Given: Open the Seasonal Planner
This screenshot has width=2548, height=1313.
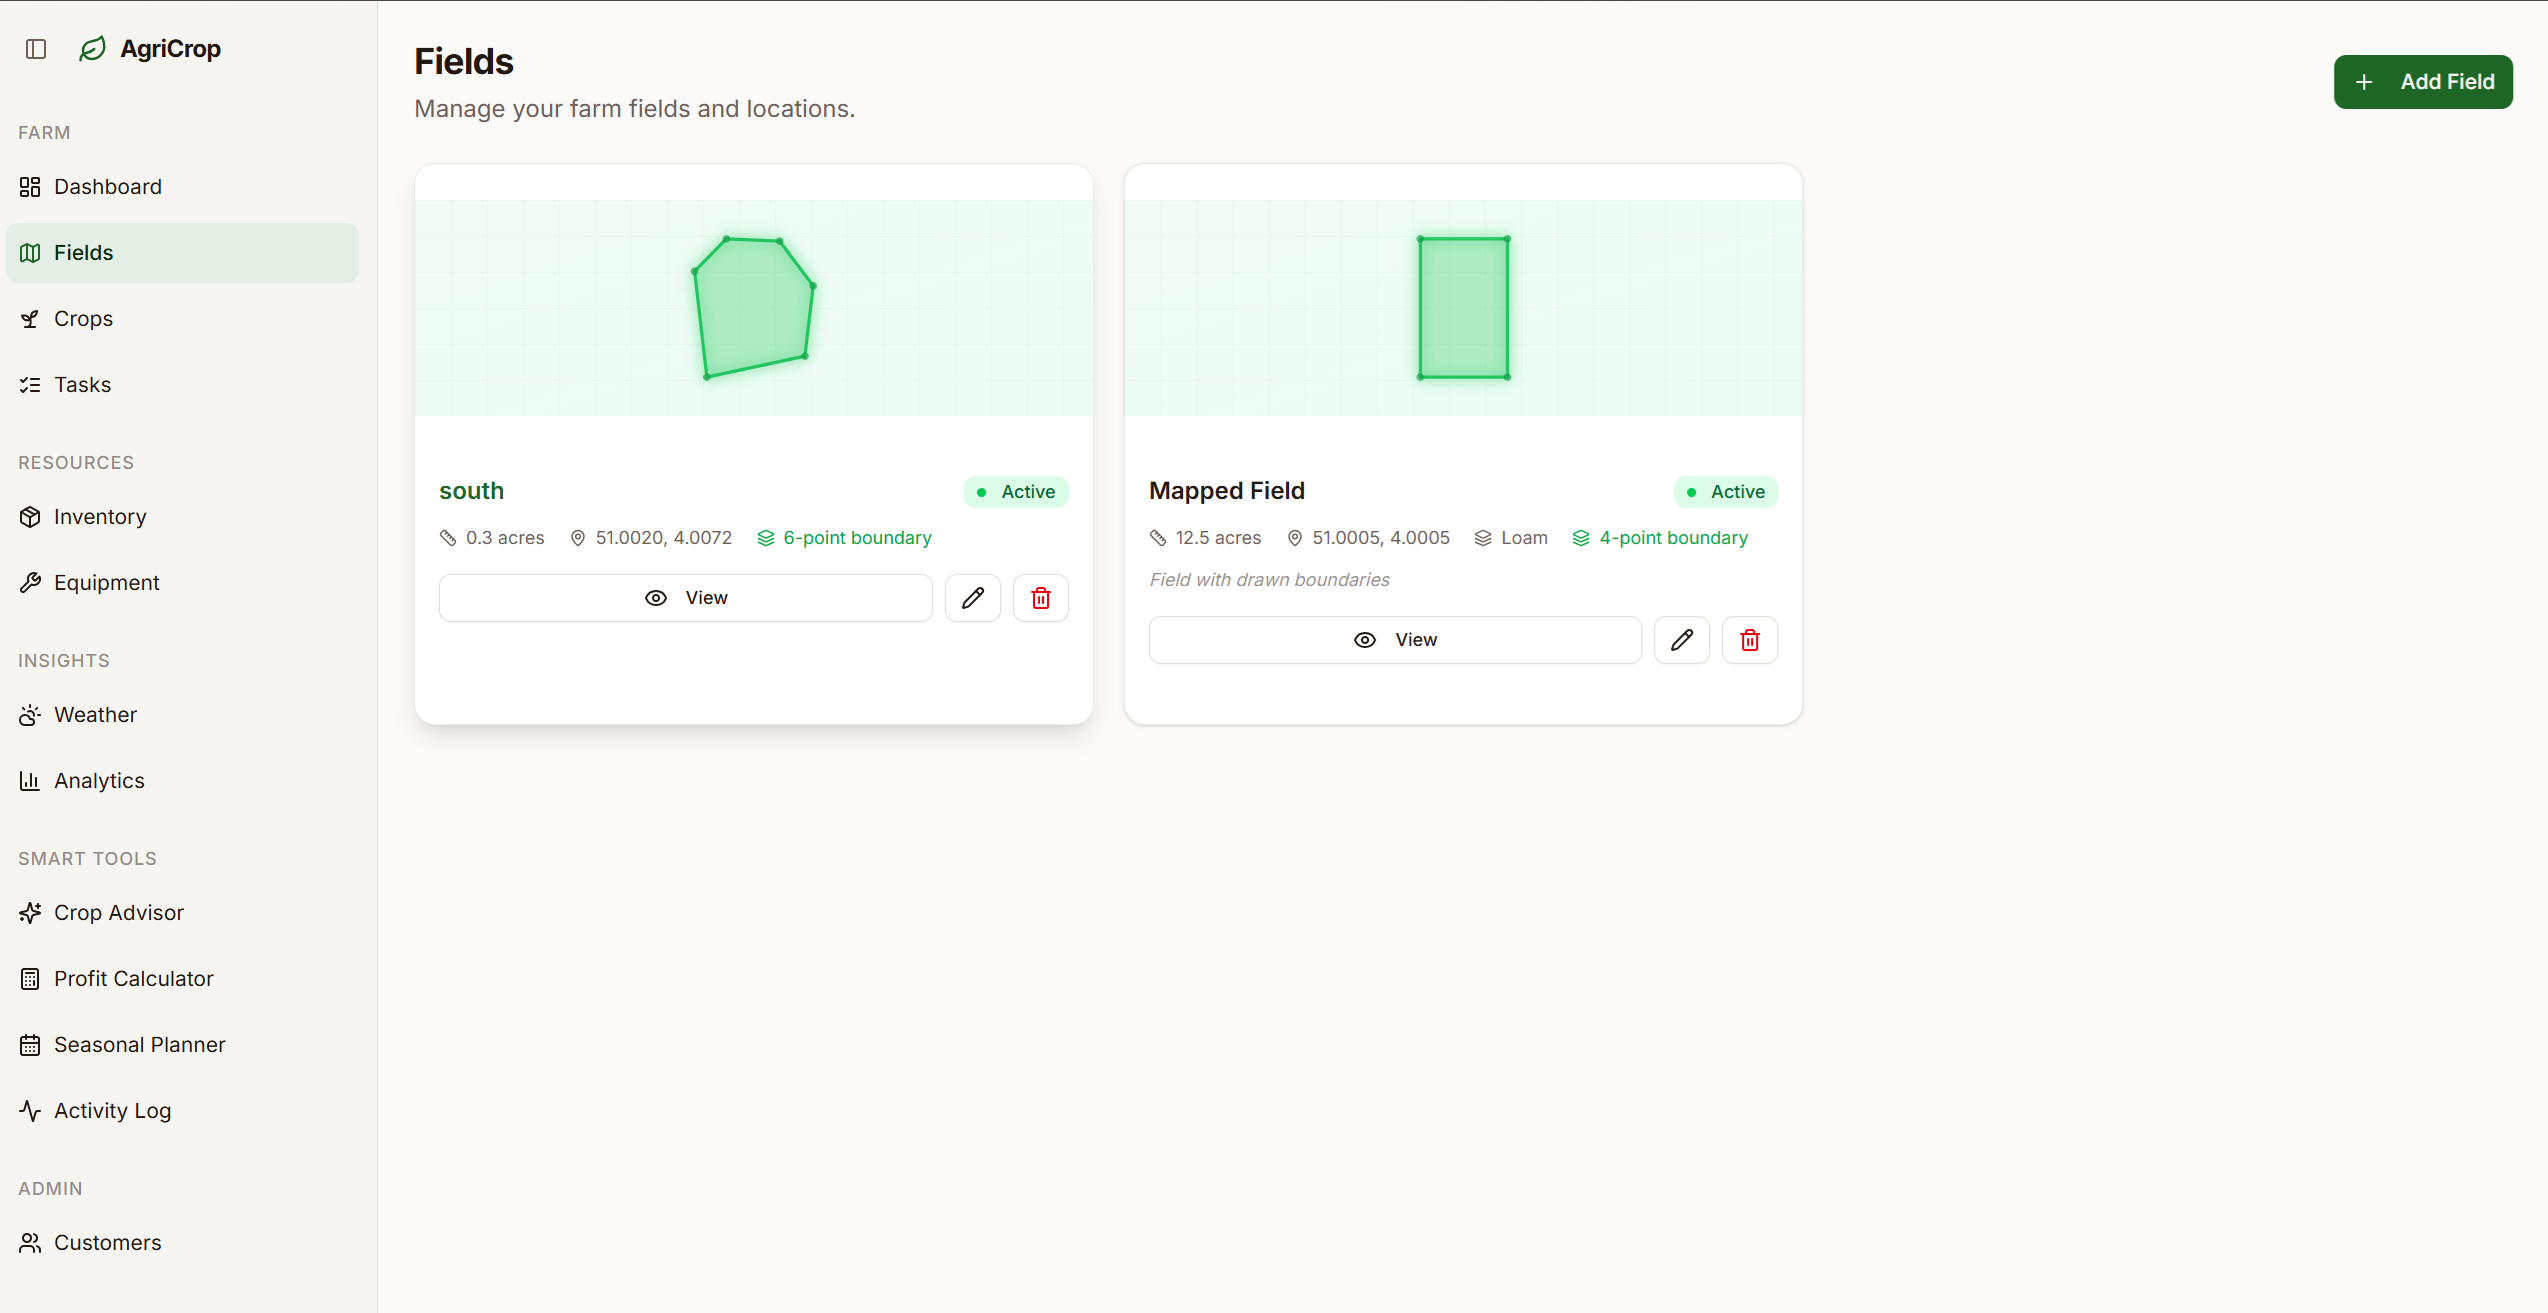Looking at the screenshot, I should coord(139,1045).
